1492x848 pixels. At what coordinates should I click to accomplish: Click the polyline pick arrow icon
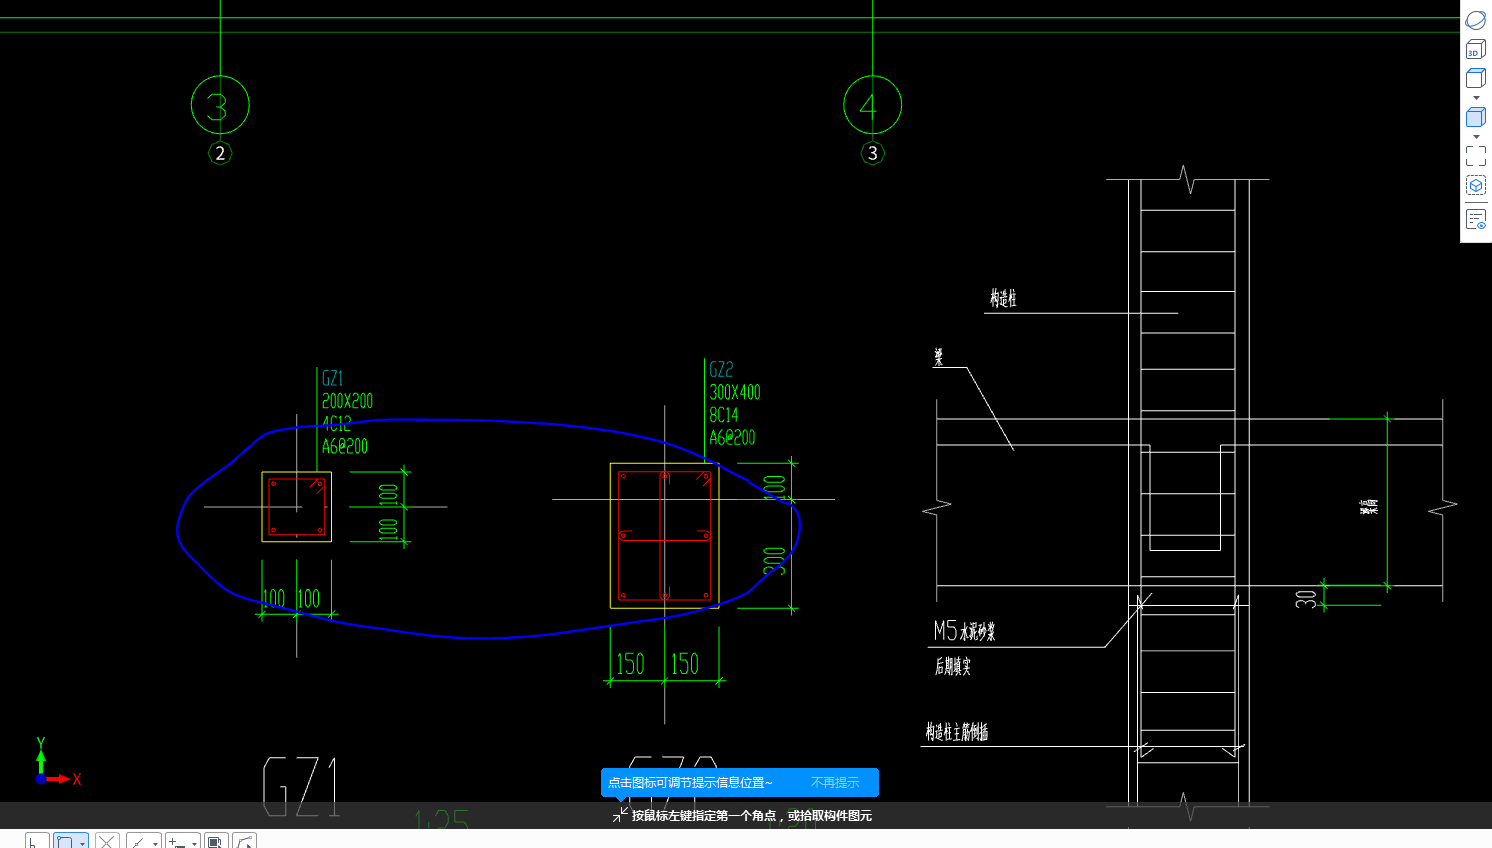pyautogui.click(x=245, y=841)
